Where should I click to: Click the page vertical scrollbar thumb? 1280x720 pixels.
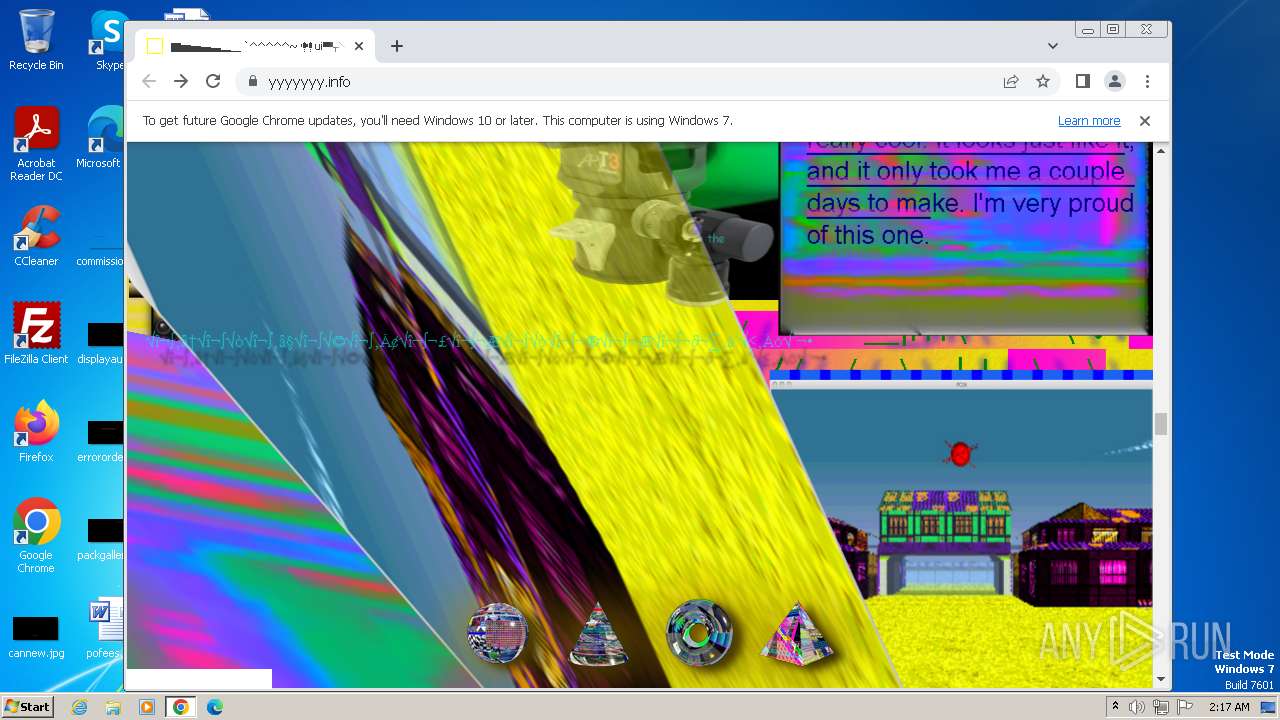1161,424
